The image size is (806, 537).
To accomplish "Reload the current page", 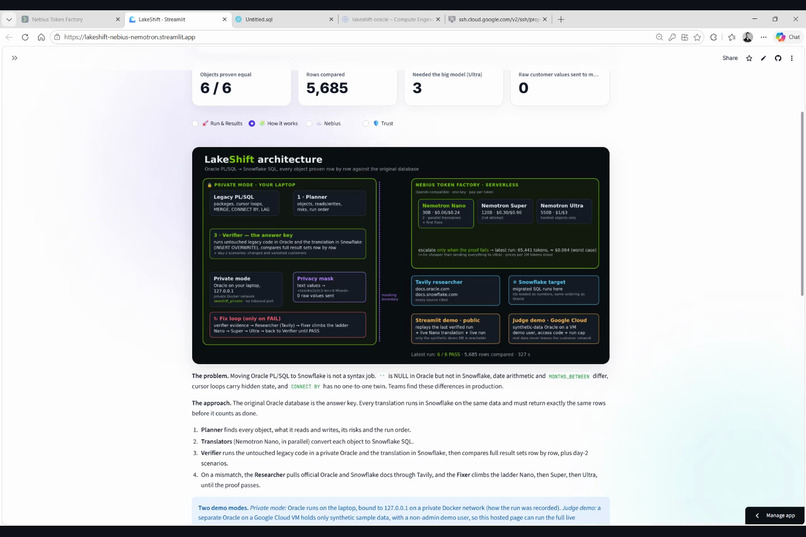I will pyautogui.click(x=25, y=37).
